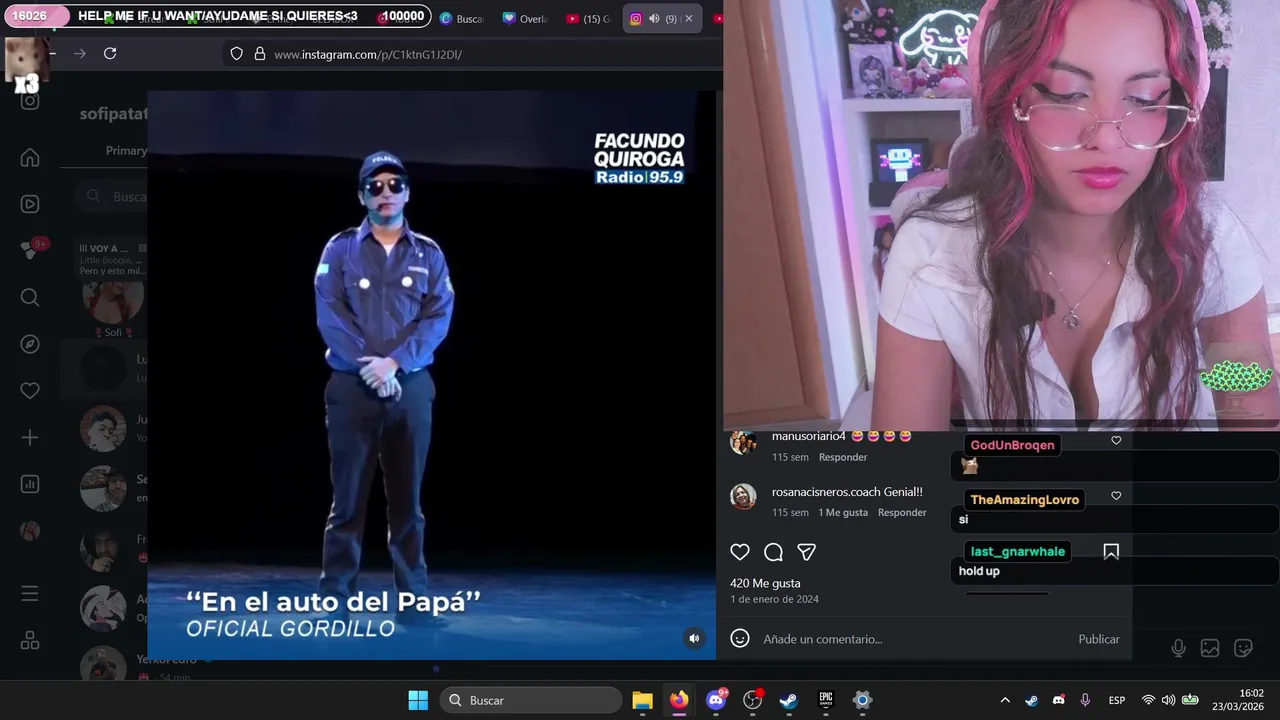Viewport: 1280px width, 720px height.
Task: Like rosanacisneros.coach's comment with small heart
Action: [x=1116, y=496]
